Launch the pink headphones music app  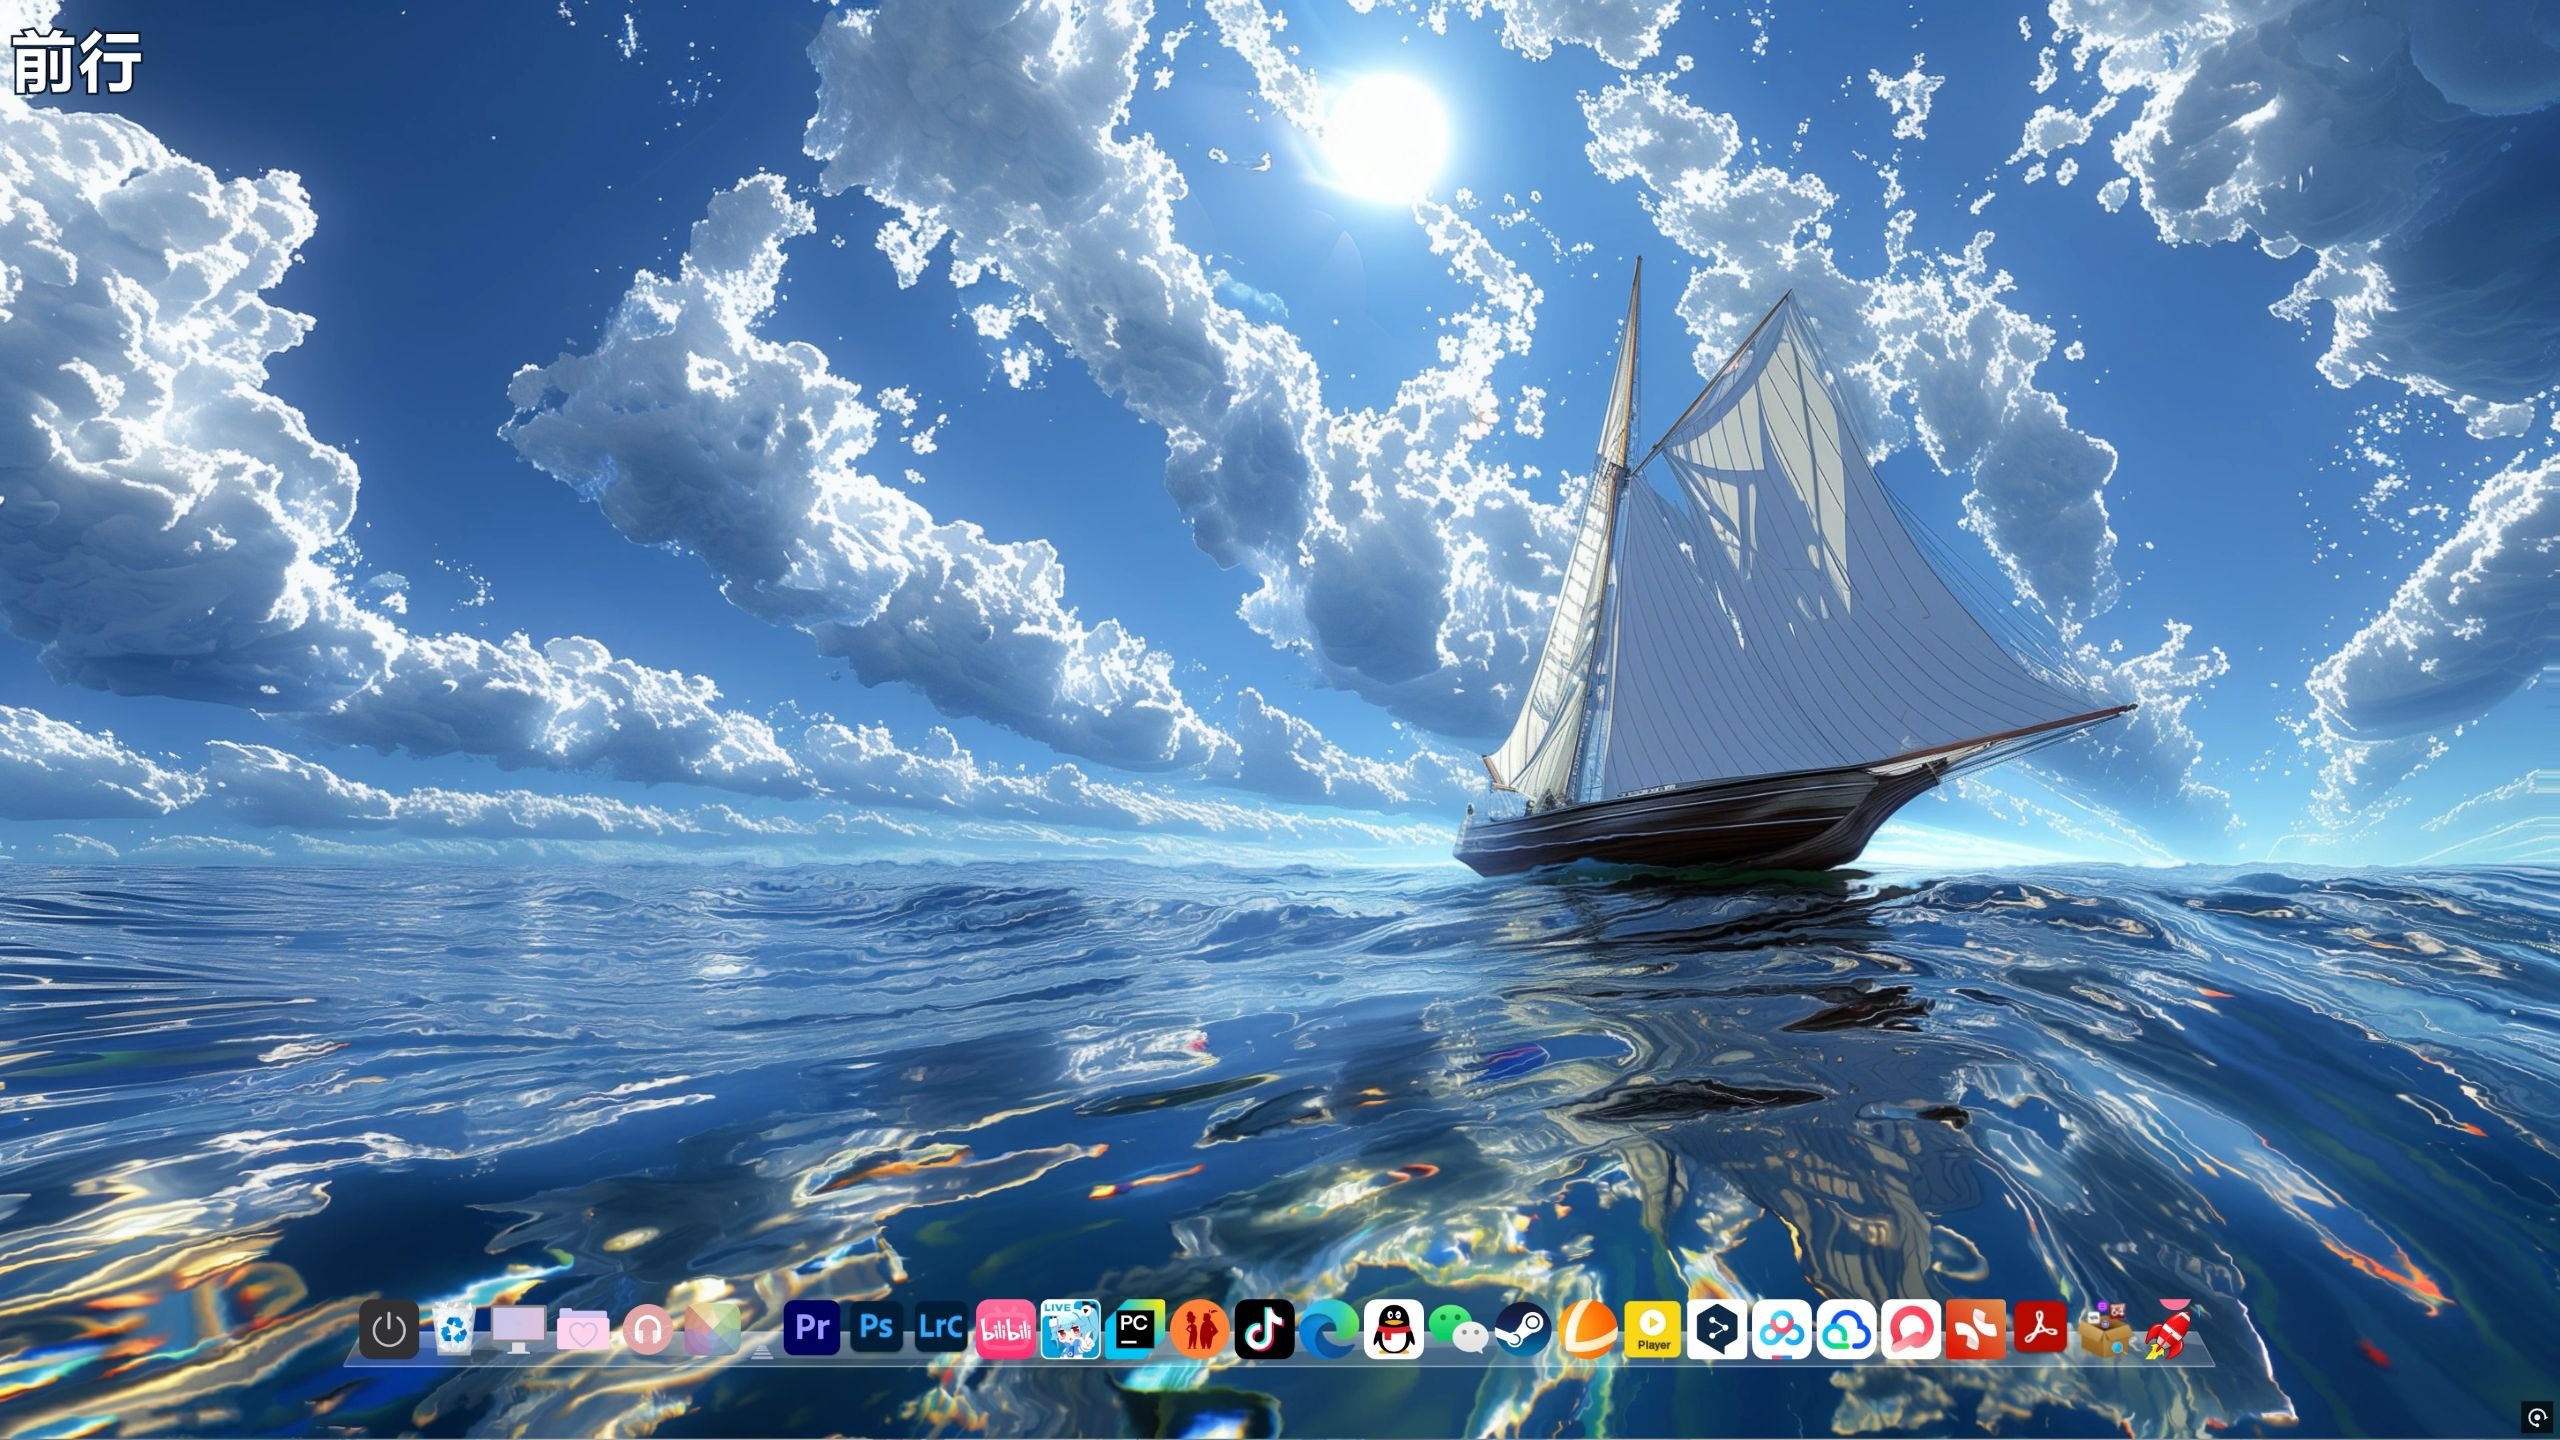pos(647,1330)
